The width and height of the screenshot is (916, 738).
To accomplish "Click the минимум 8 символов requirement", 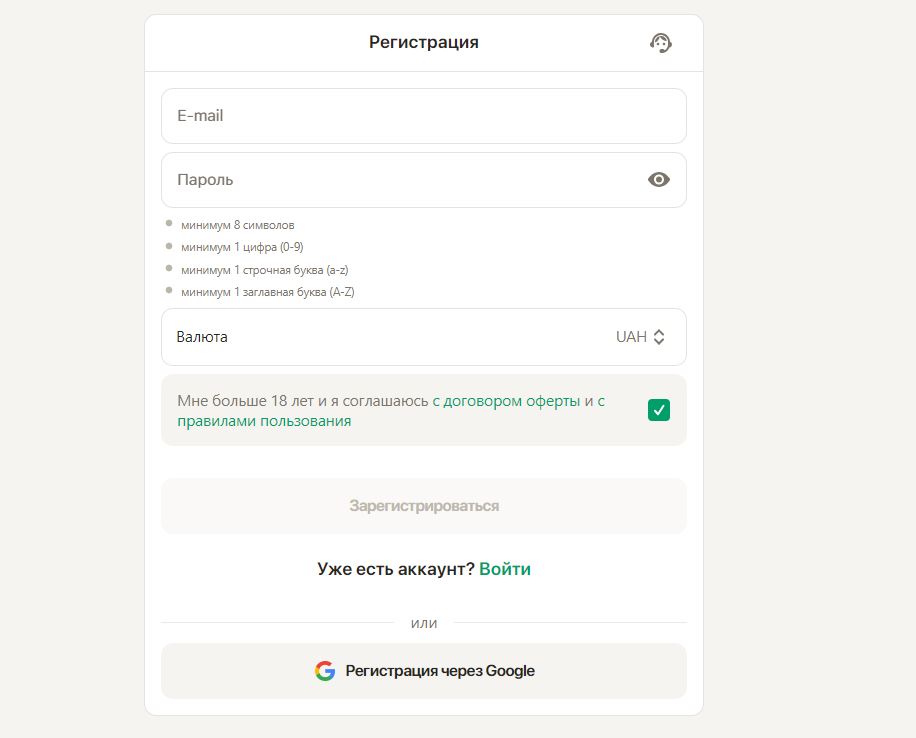I will [237, 225].
